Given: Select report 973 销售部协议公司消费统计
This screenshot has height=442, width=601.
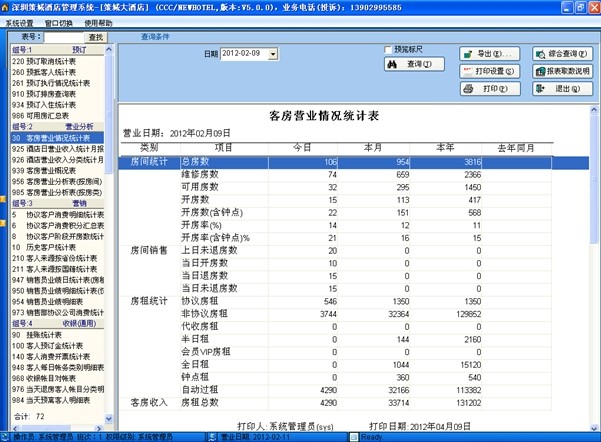Looking at the screenshot, I should tap(57, 312).
